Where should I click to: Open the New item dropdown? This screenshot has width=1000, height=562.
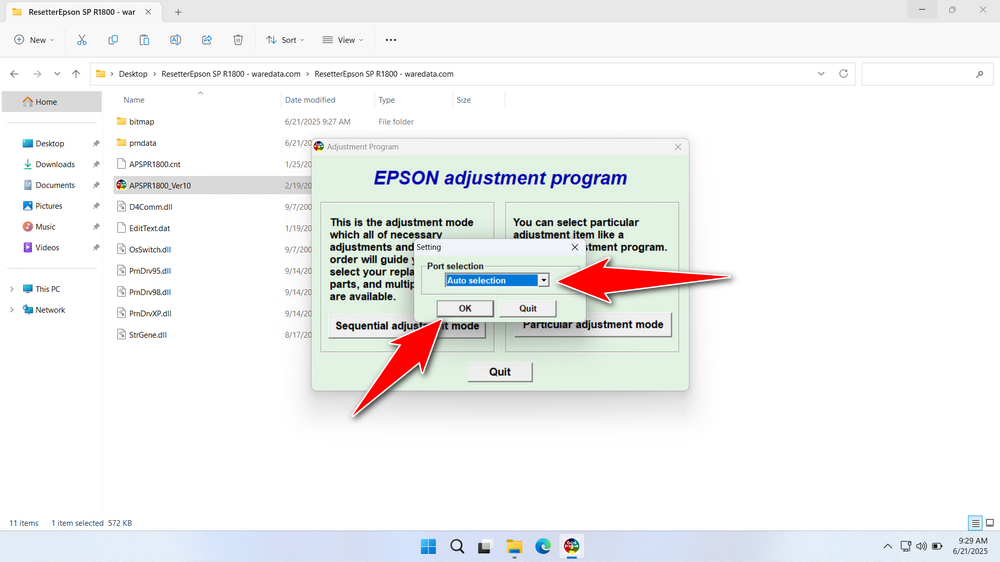pos(34,40)
